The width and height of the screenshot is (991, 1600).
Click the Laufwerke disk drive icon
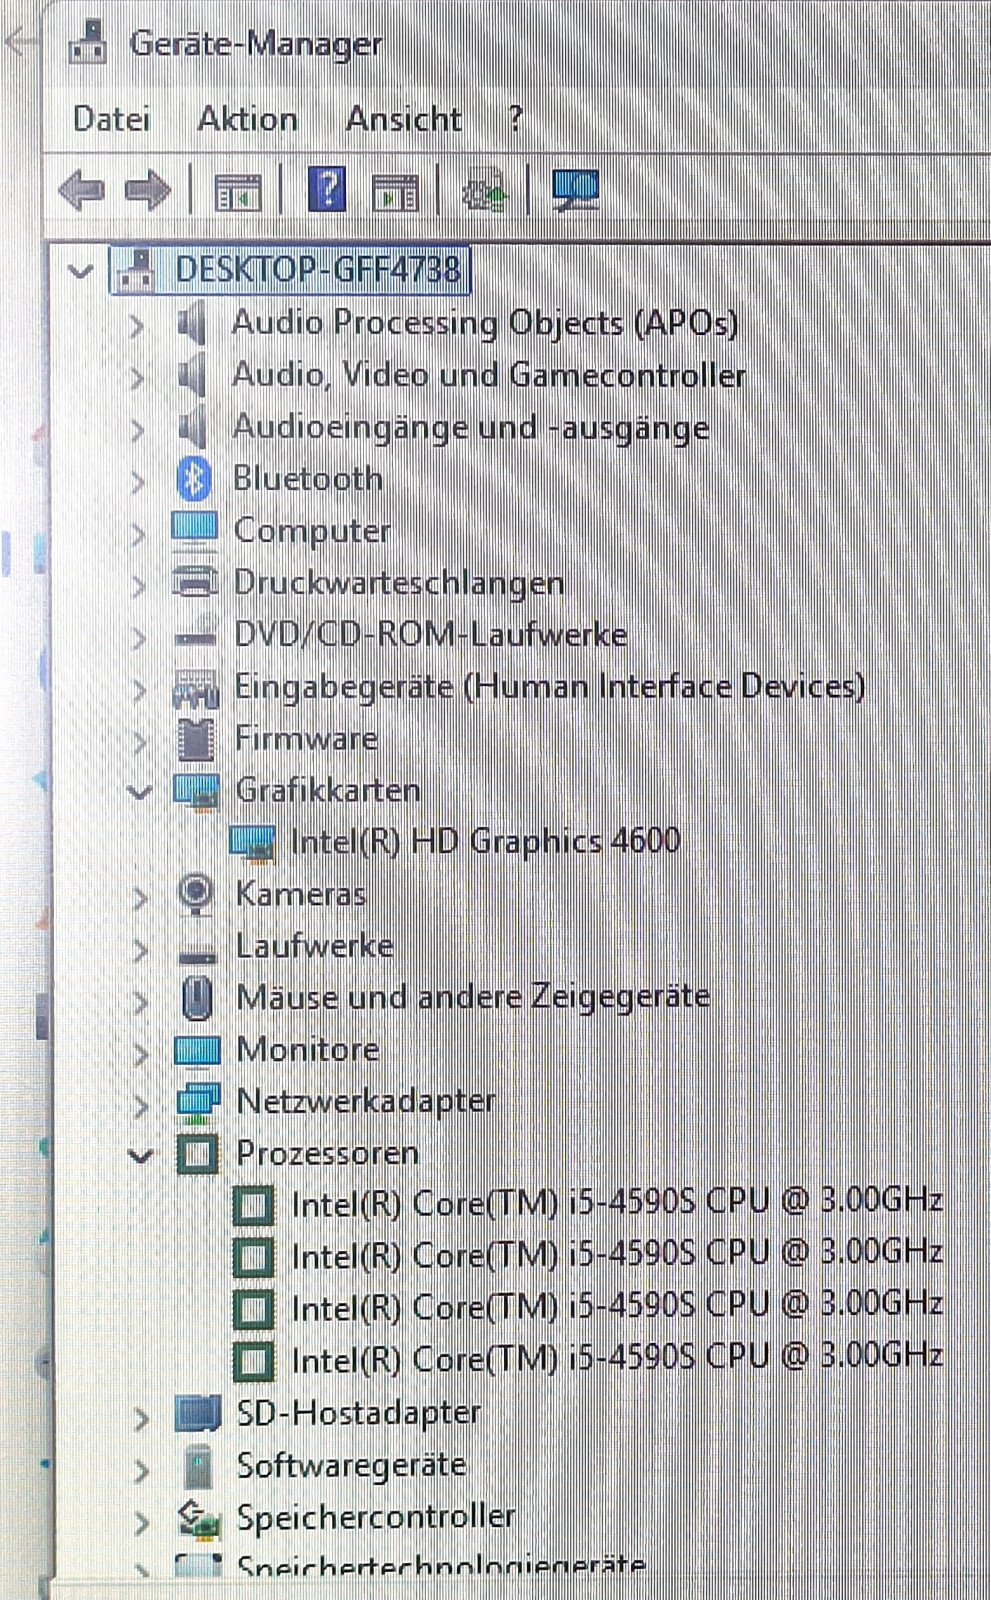point(197,952)
